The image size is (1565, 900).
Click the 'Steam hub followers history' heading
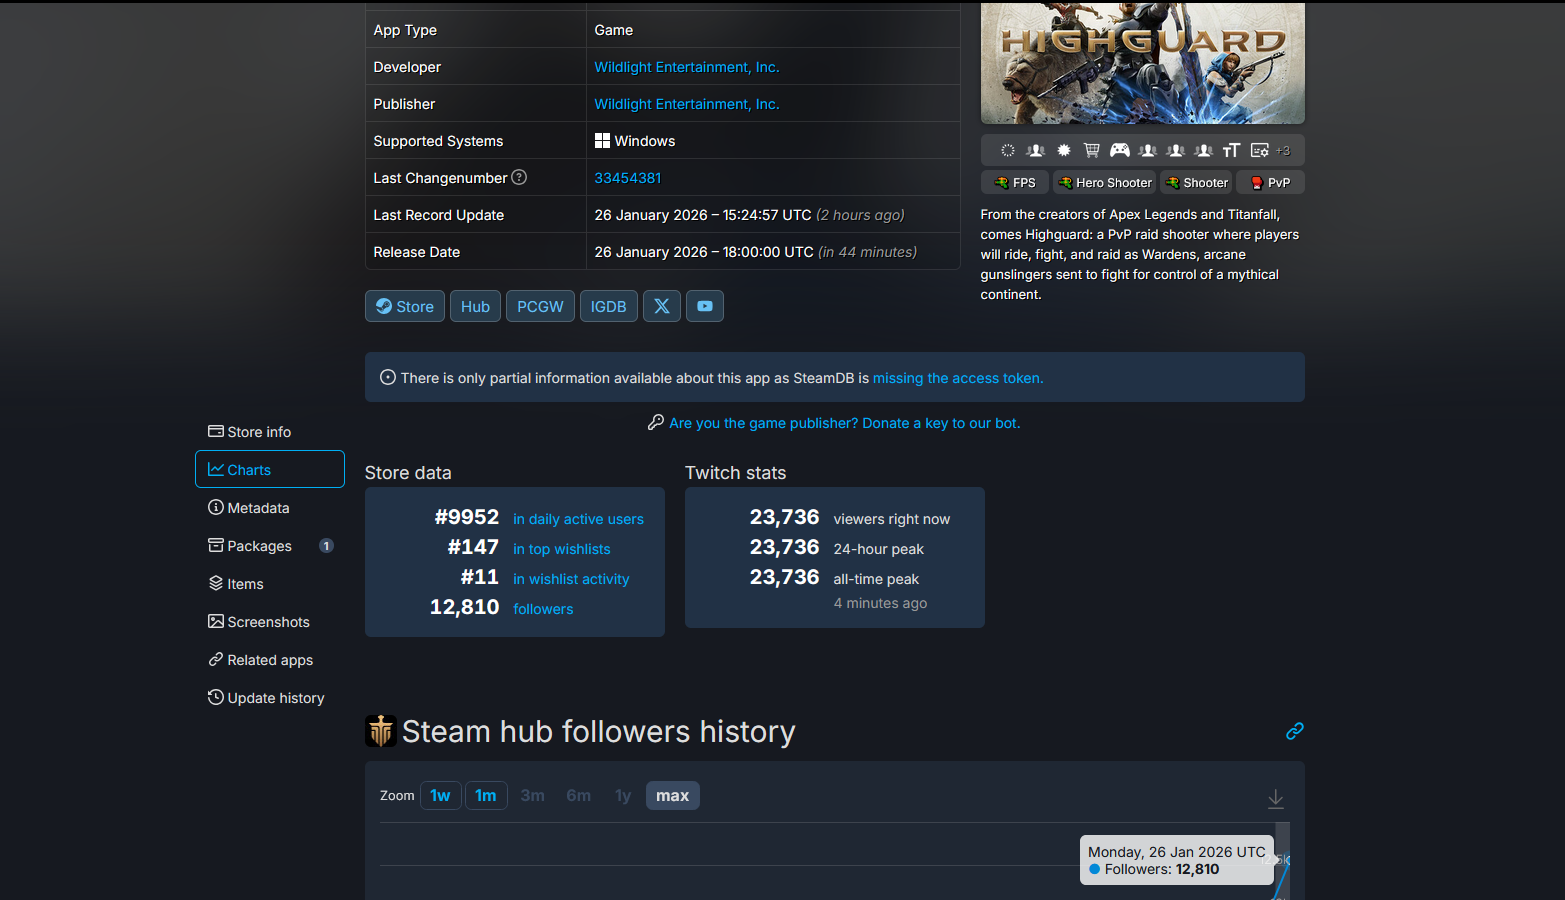599,731
